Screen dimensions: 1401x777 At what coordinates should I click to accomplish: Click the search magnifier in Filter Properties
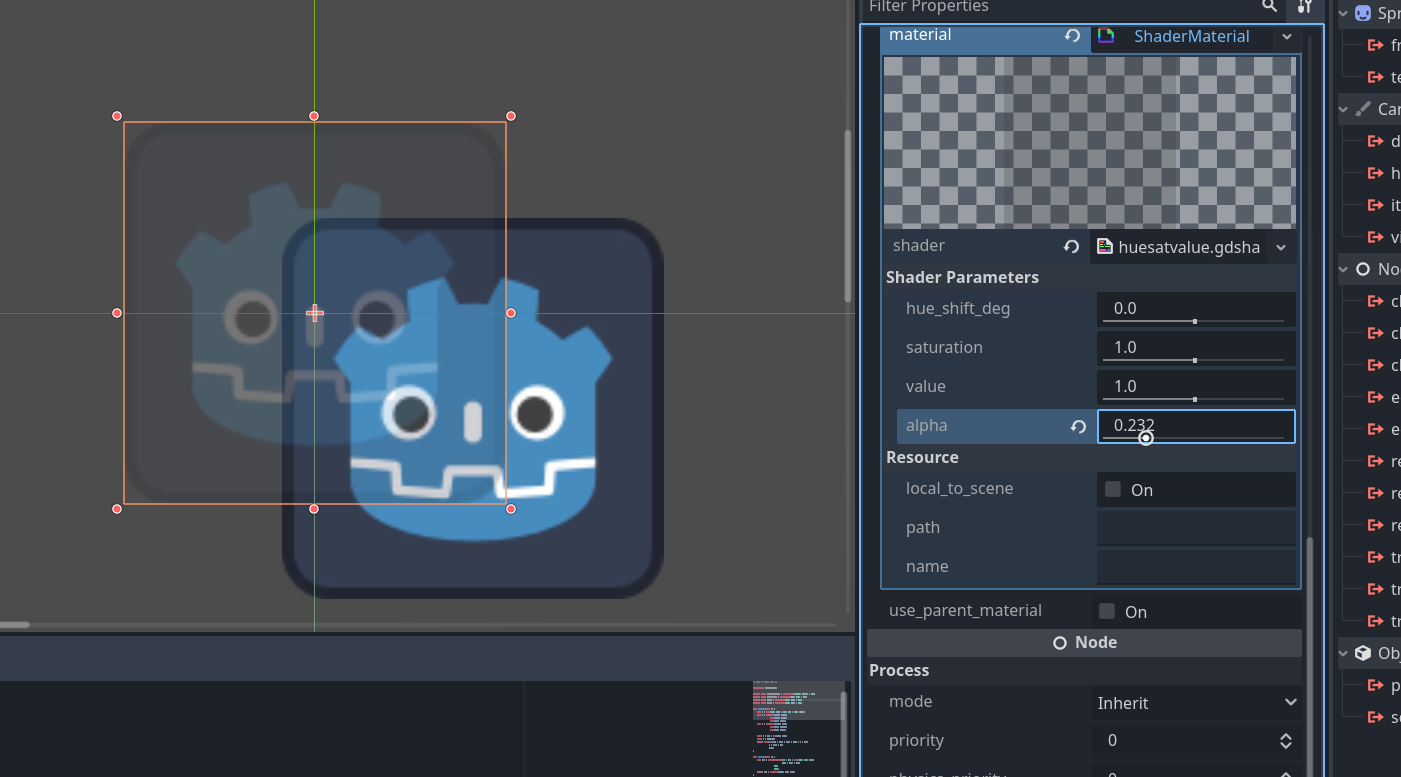(x=1269, y=6)
